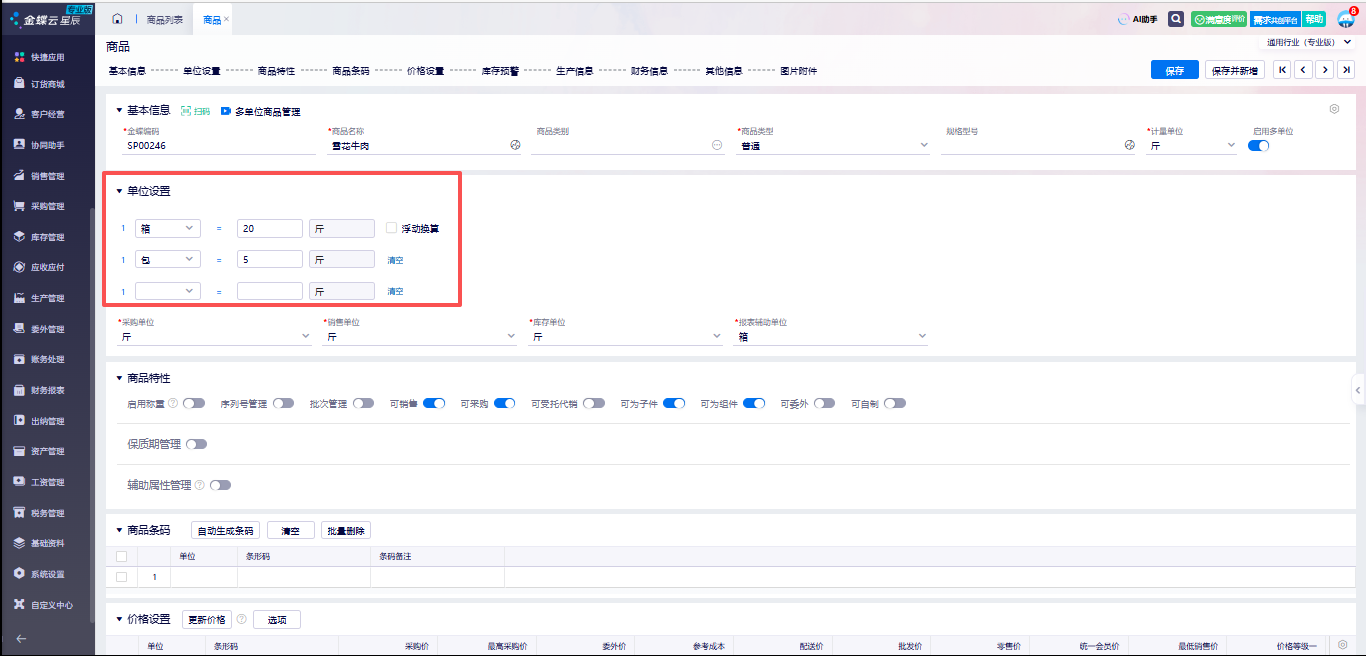
Task: Check the 浮动换算 checkbox
Action: tap(392, 228)
